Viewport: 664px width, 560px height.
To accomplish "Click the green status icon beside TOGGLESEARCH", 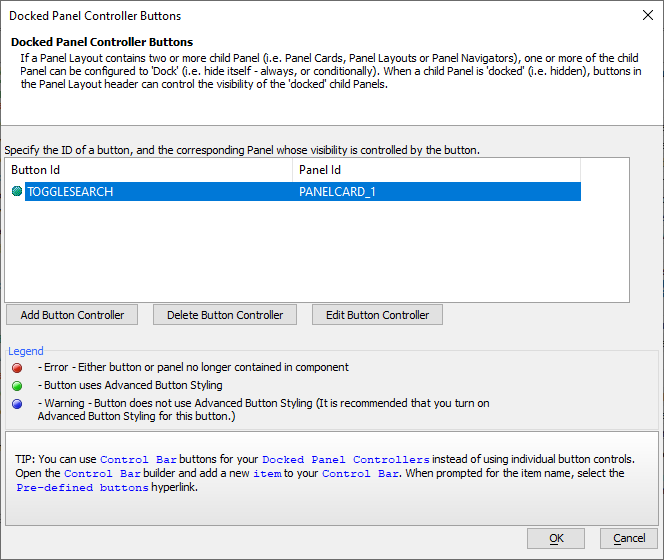I will pos(17,191).
